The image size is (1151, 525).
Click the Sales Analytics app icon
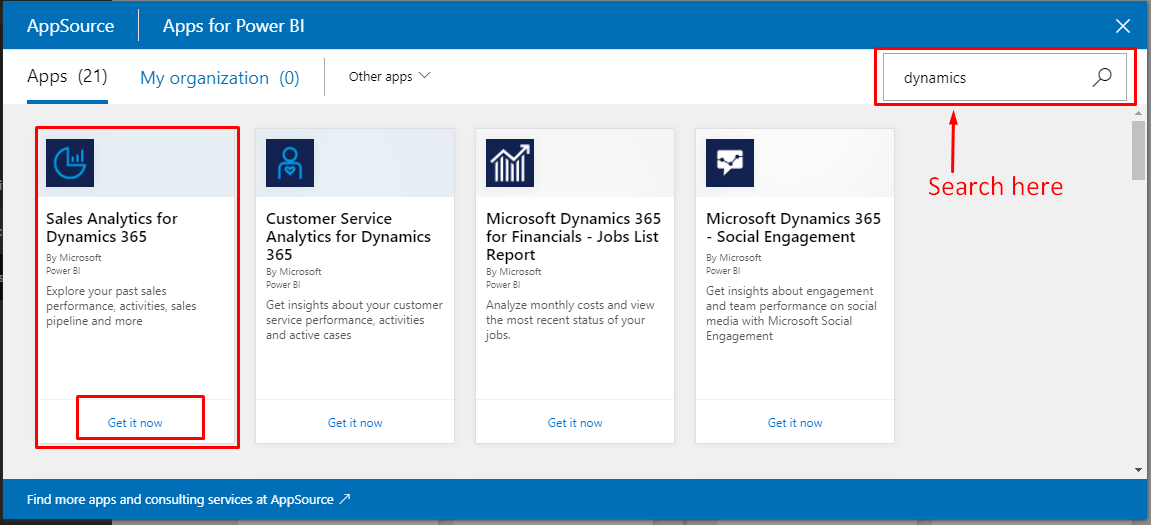pos(70,163)
